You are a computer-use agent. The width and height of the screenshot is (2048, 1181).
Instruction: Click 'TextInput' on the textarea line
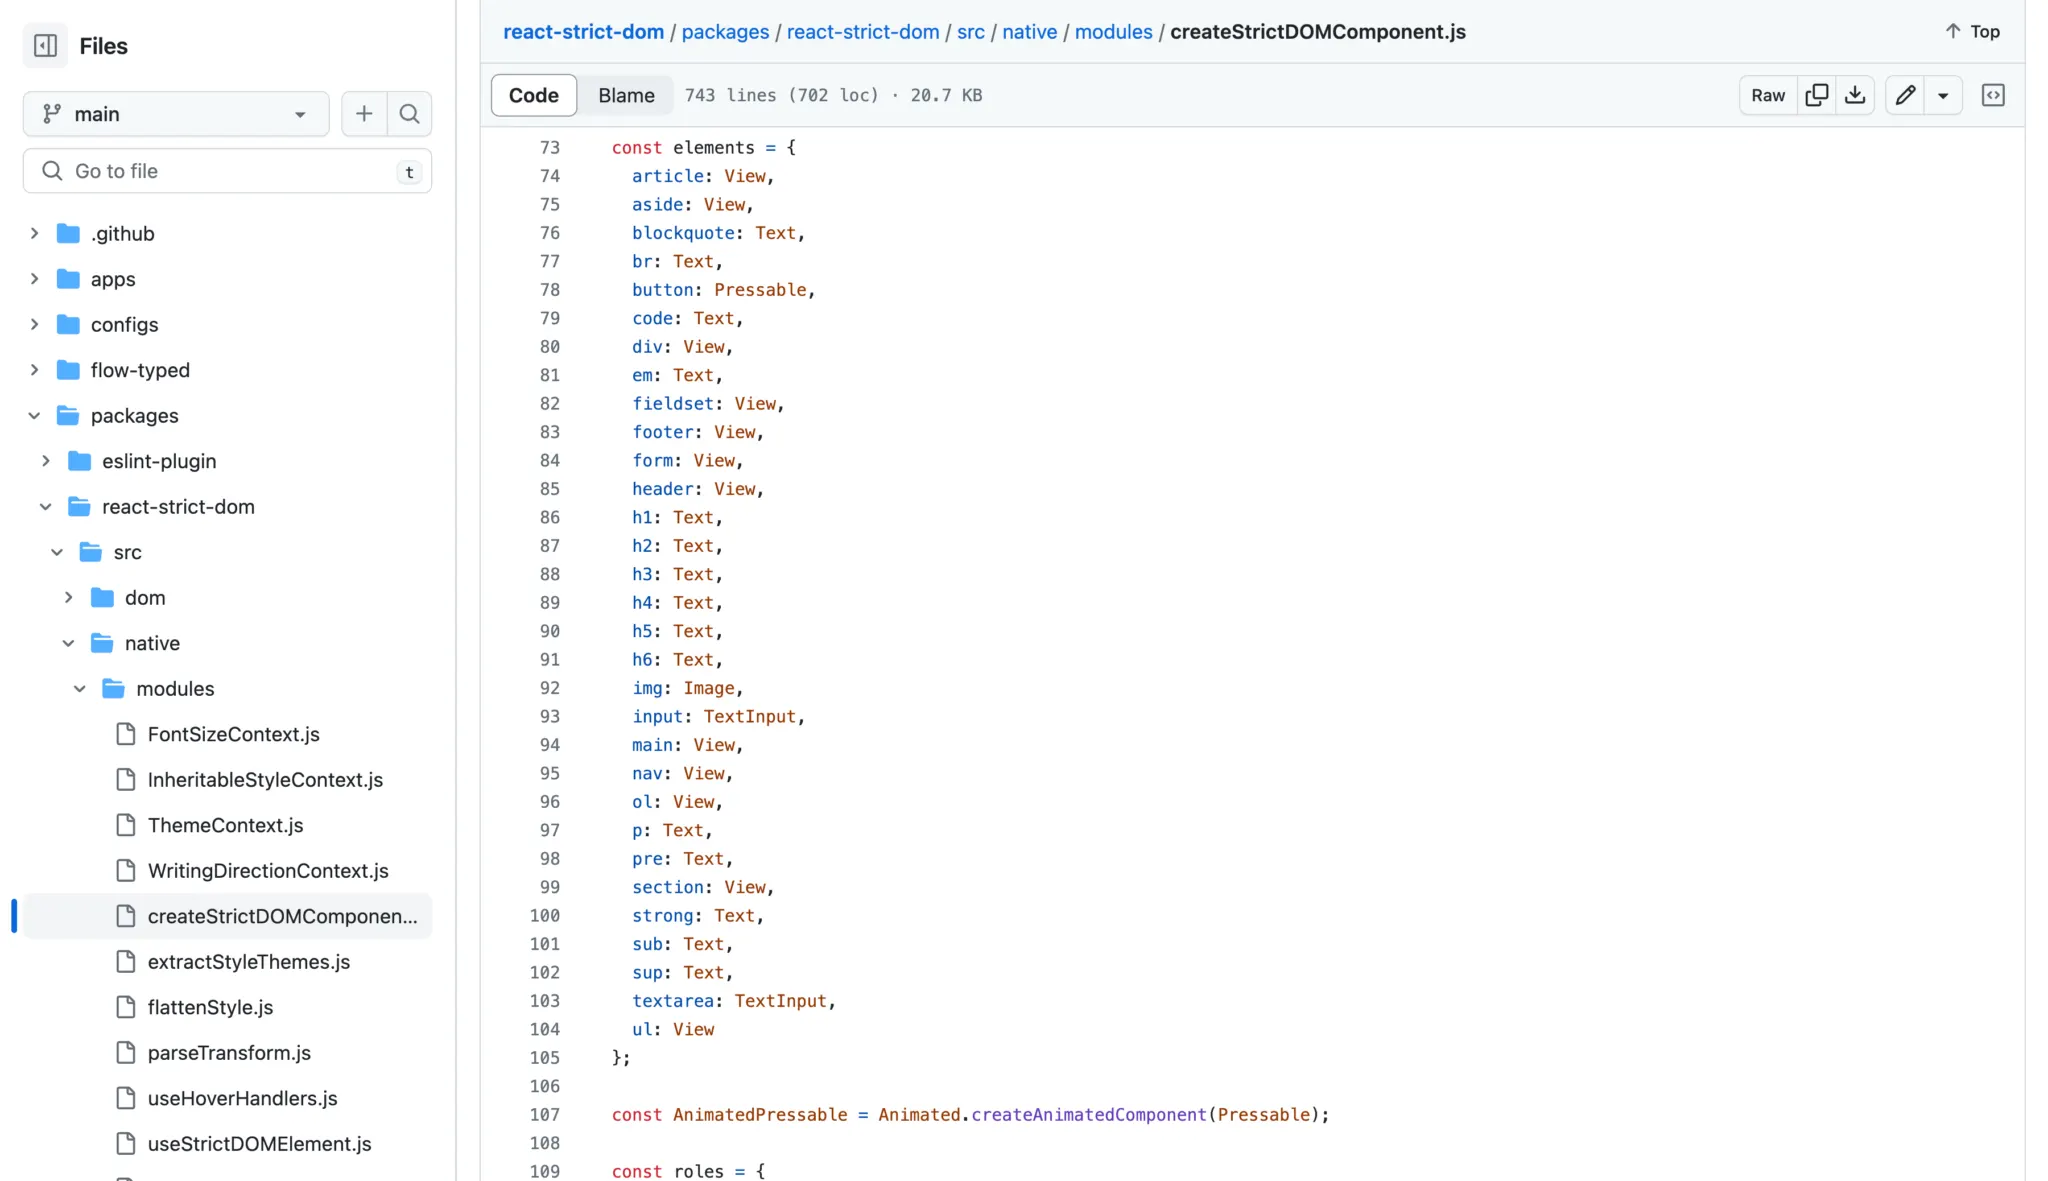click(x=780, y=1001)
